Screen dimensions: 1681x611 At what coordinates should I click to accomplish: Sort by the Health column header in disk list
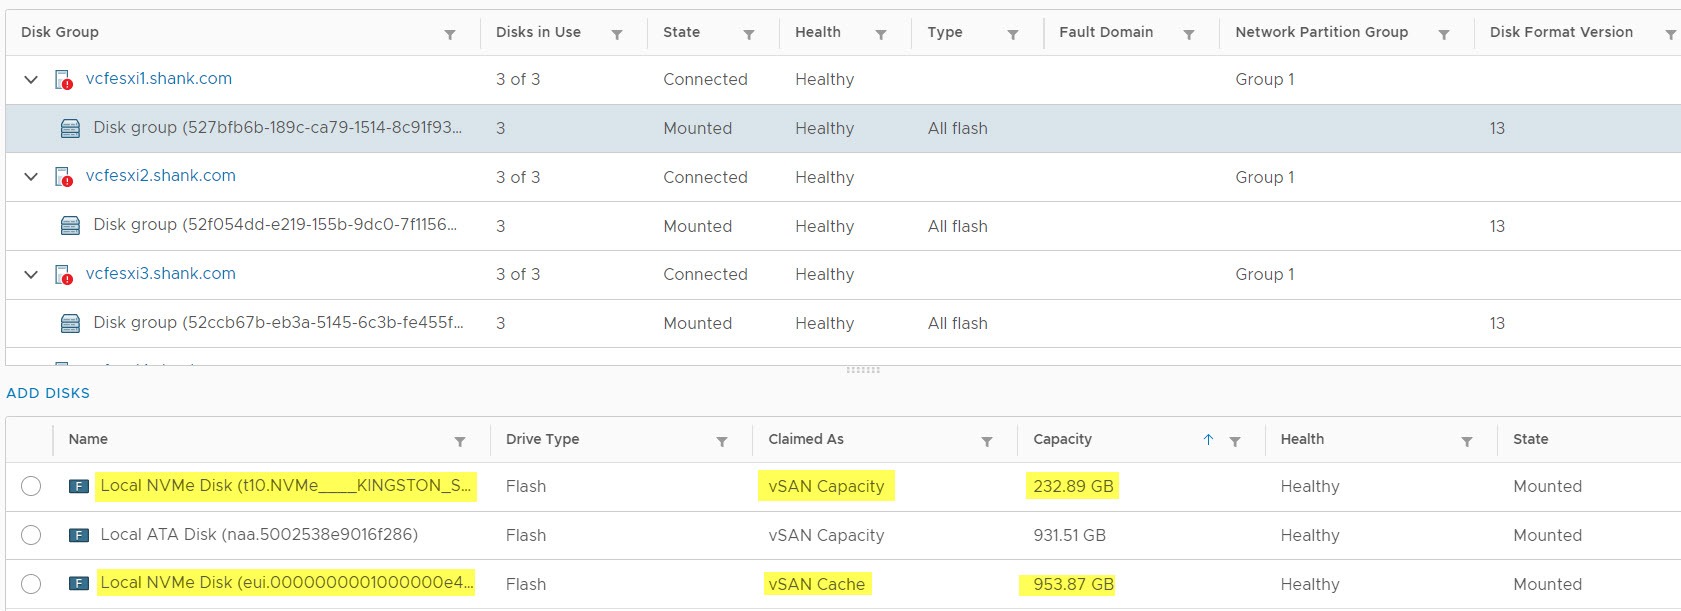coord(1302,439)
